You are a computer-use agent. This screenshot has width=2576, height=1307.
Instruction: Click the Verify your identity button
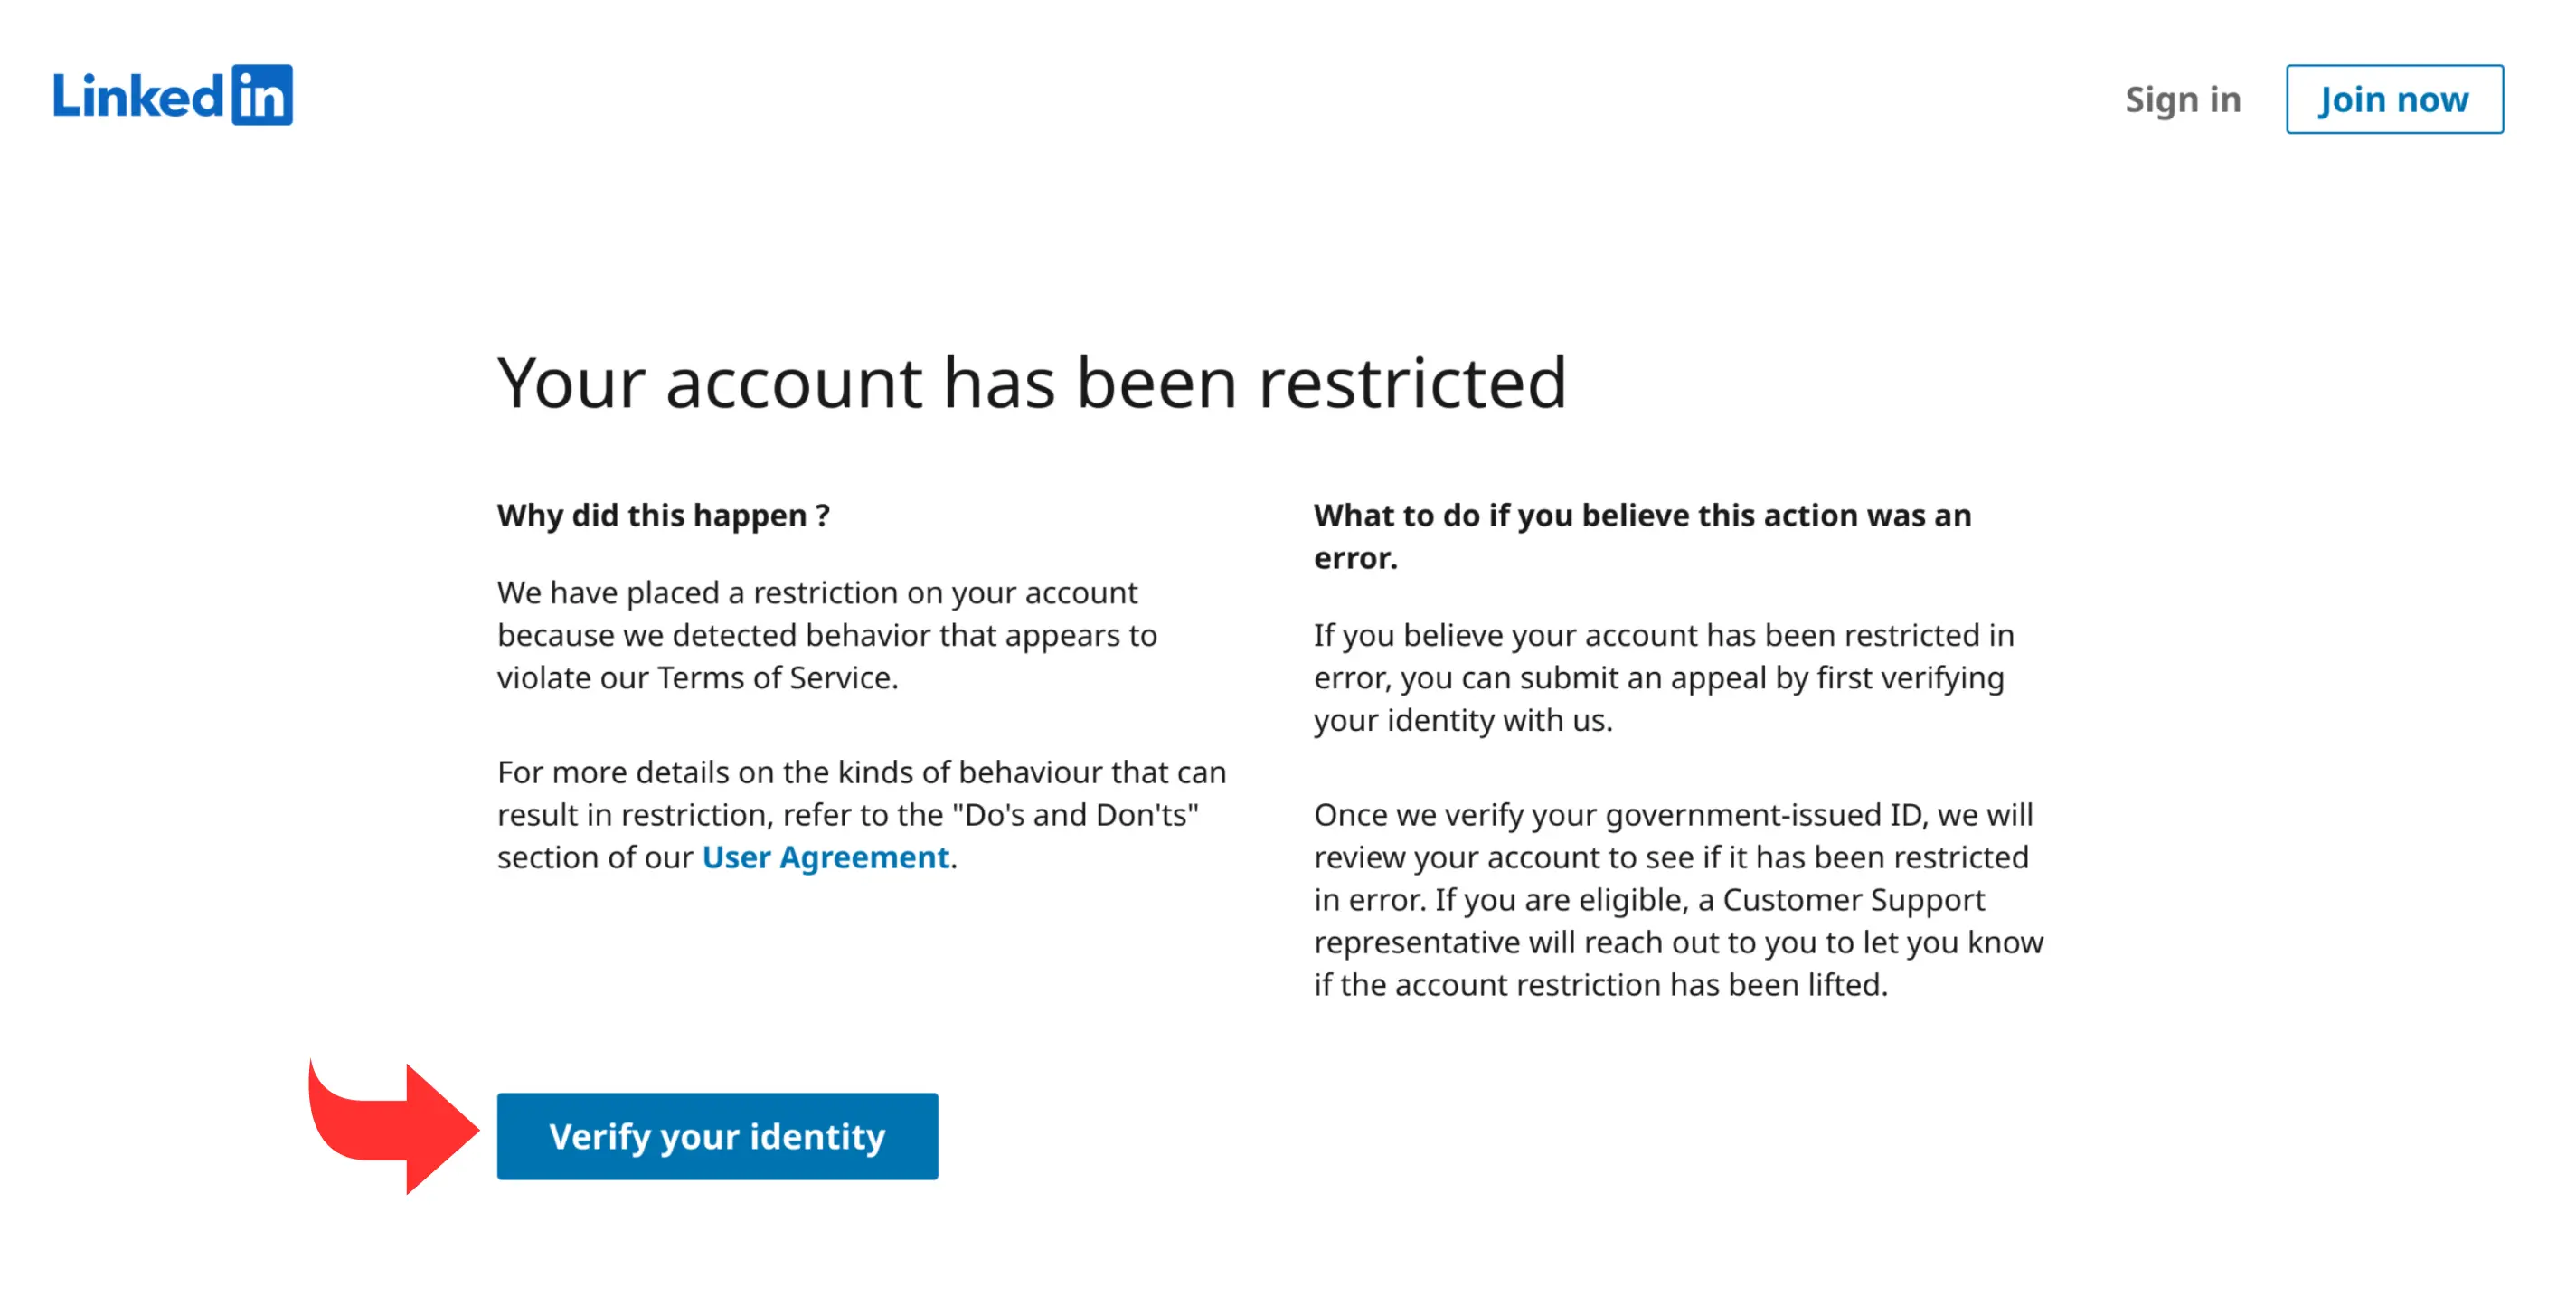click(x=717, y=1136)
